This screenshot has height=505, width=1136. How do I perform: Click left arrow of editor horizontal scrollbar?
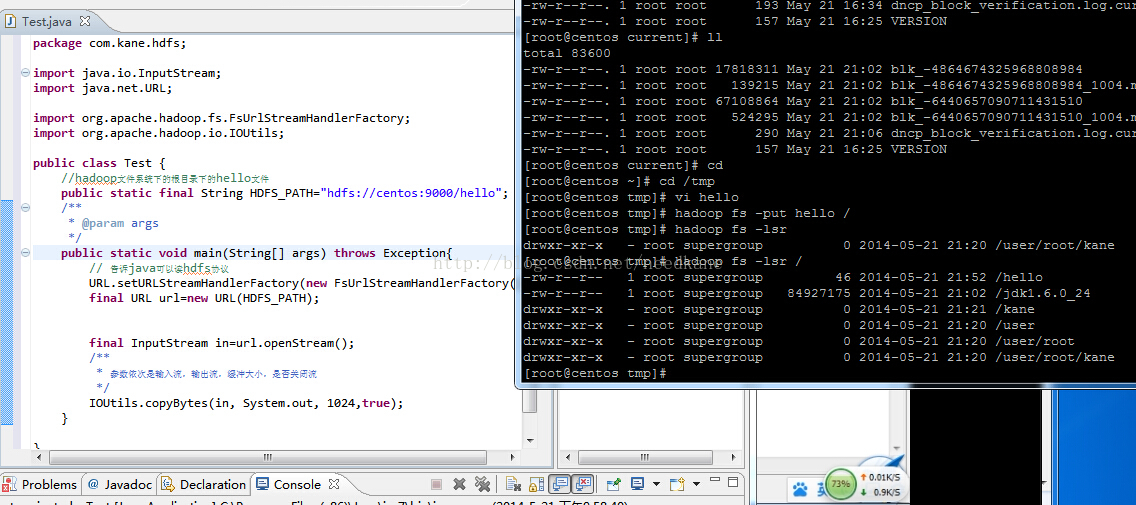coord(39,457)
